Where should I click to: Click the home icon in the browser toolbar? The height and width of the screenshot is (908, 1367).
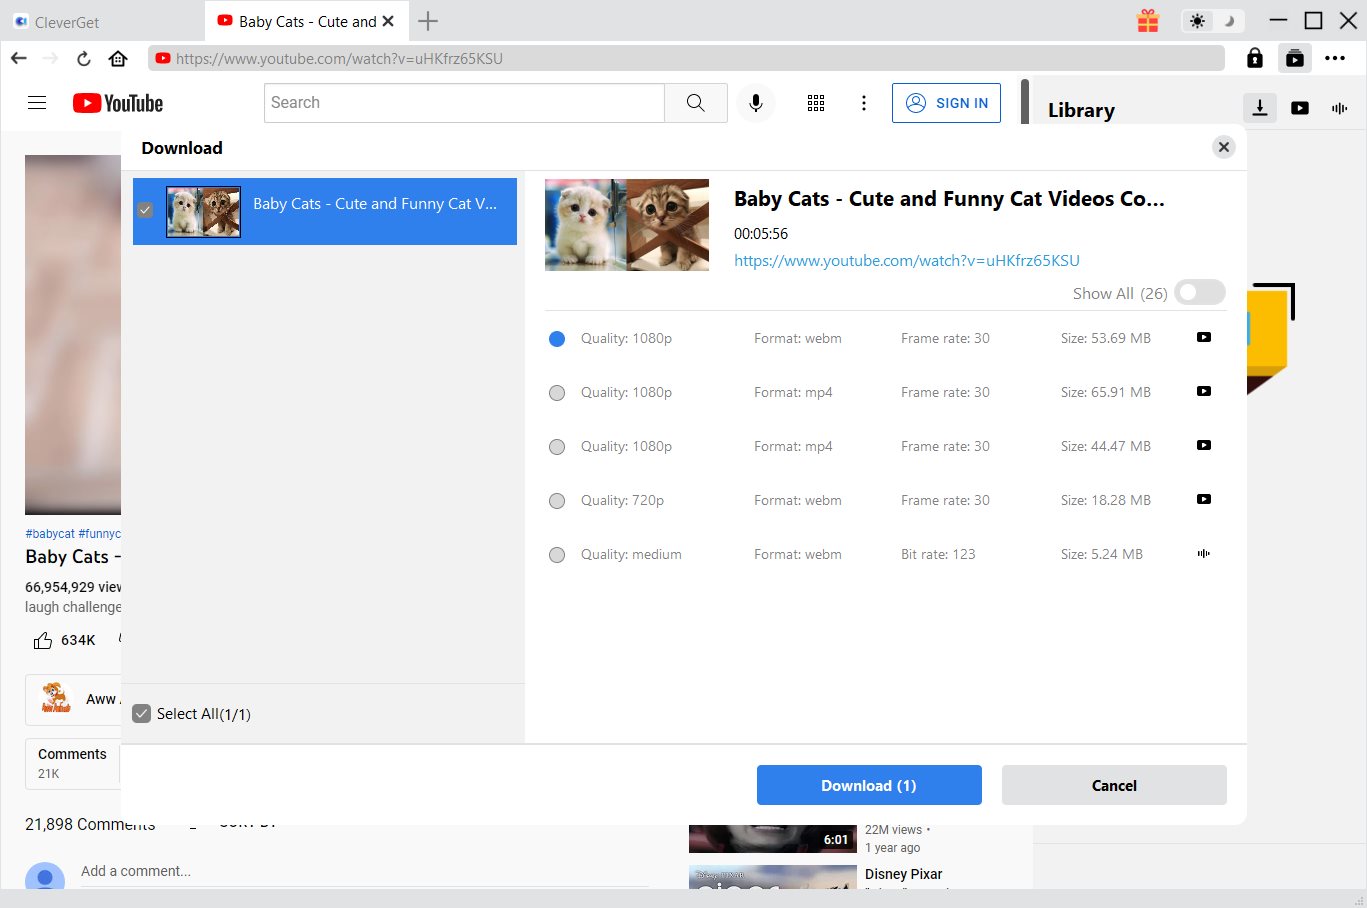[x=118, y=58]
